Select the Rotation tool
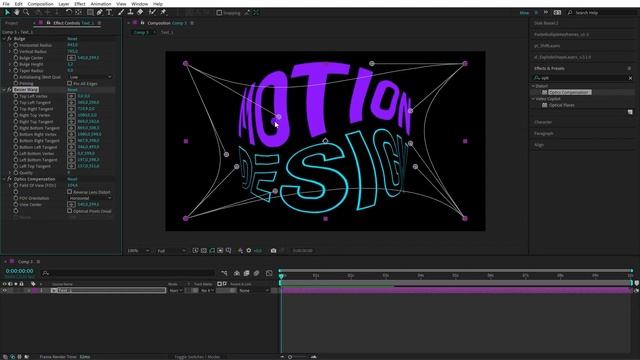The width and height of the screenshot is (640, 360). [69, 12]
